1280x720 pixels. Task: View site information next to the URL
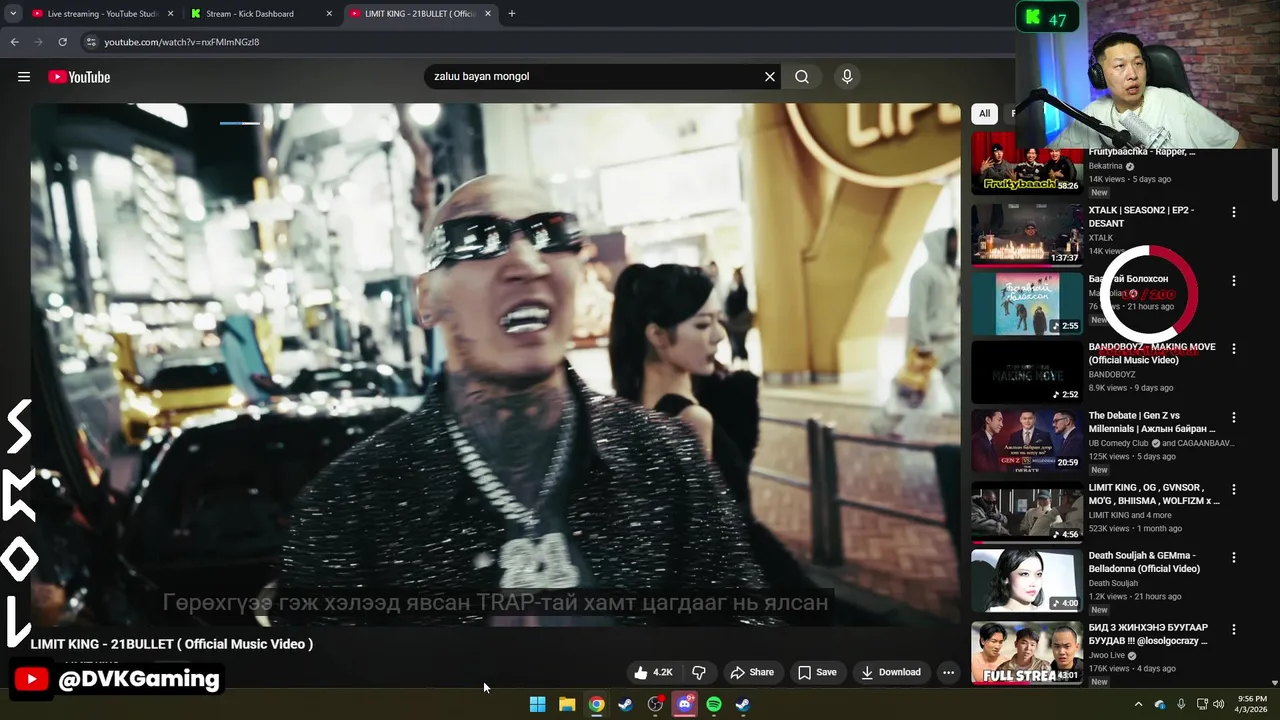pyautogui.click(x=91, y=42)
